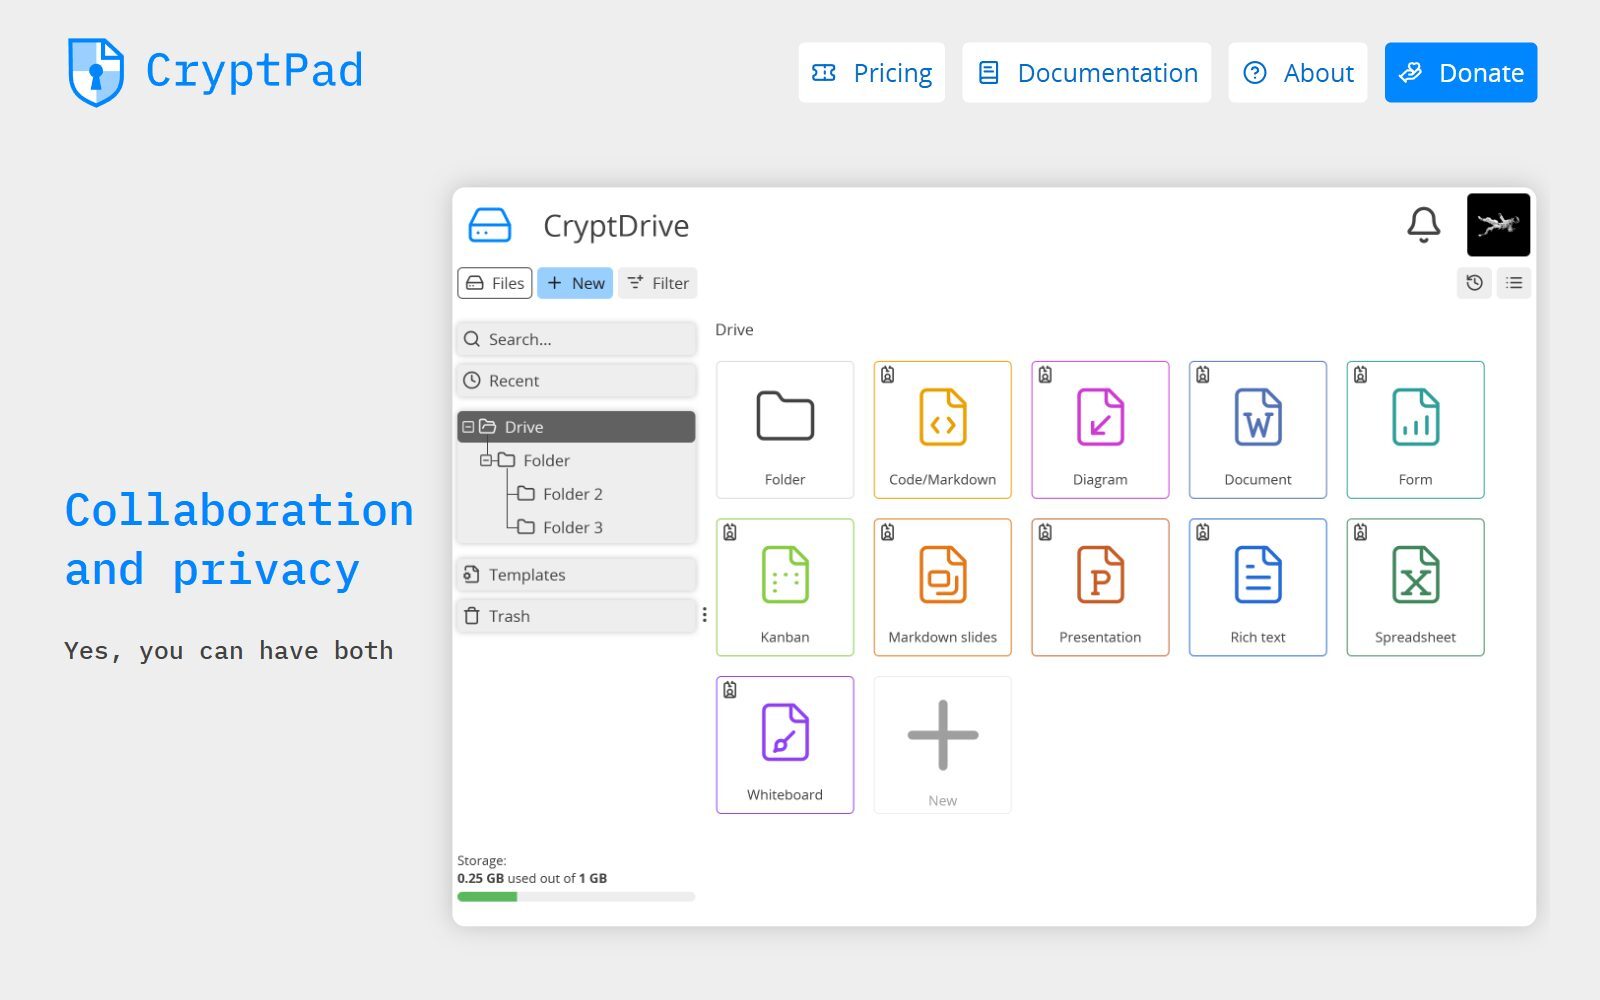Click the CryptPad shield logo

pyautogui.click(x=95, y=72)
